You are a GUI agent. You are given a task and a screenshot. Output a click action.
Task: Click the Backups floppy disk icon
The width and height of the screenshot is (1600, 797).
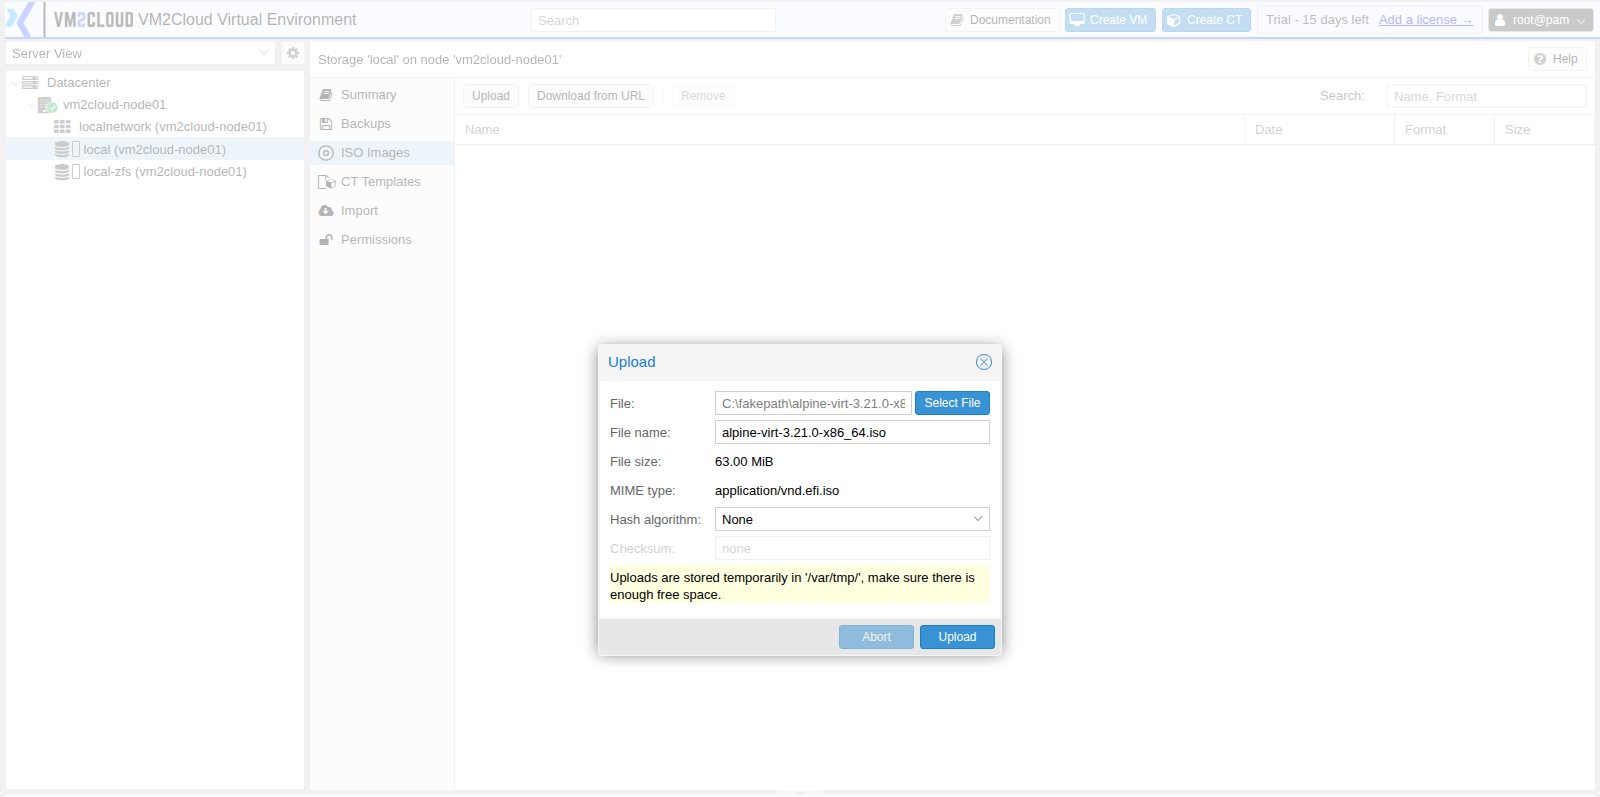pos(326,124)
